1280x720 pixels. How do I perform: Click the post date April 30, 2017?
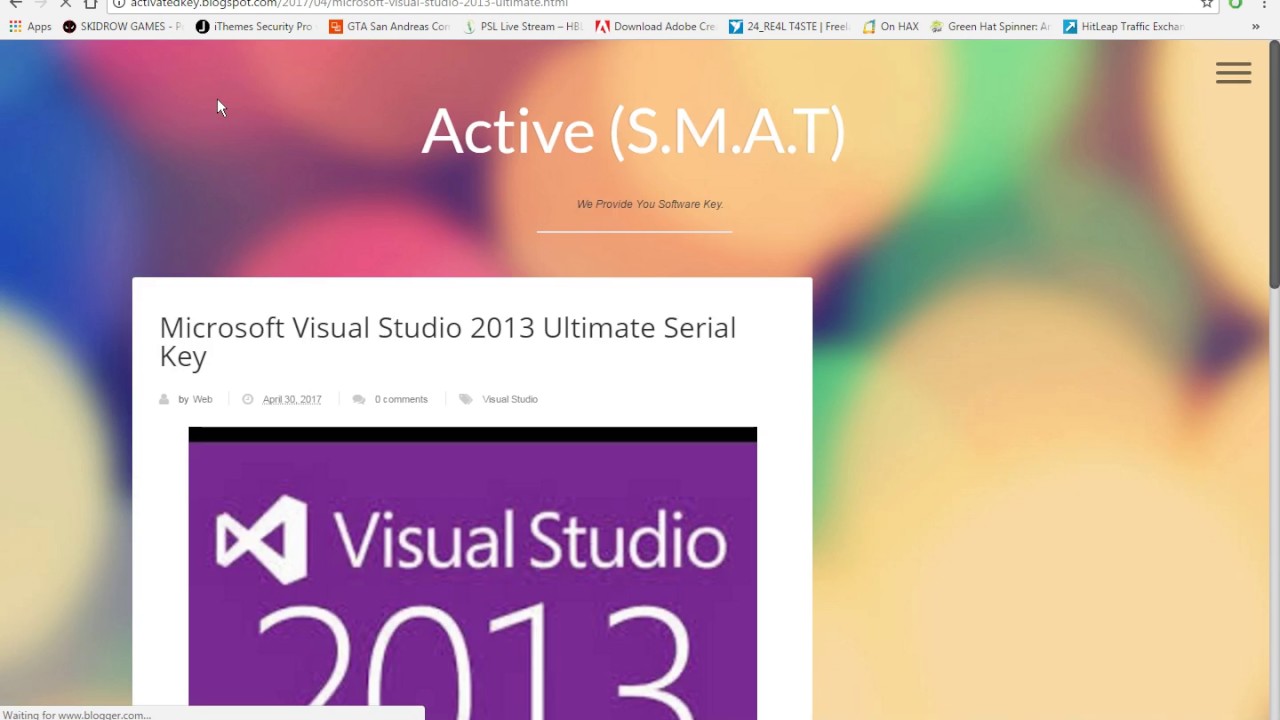click(292, 399)
